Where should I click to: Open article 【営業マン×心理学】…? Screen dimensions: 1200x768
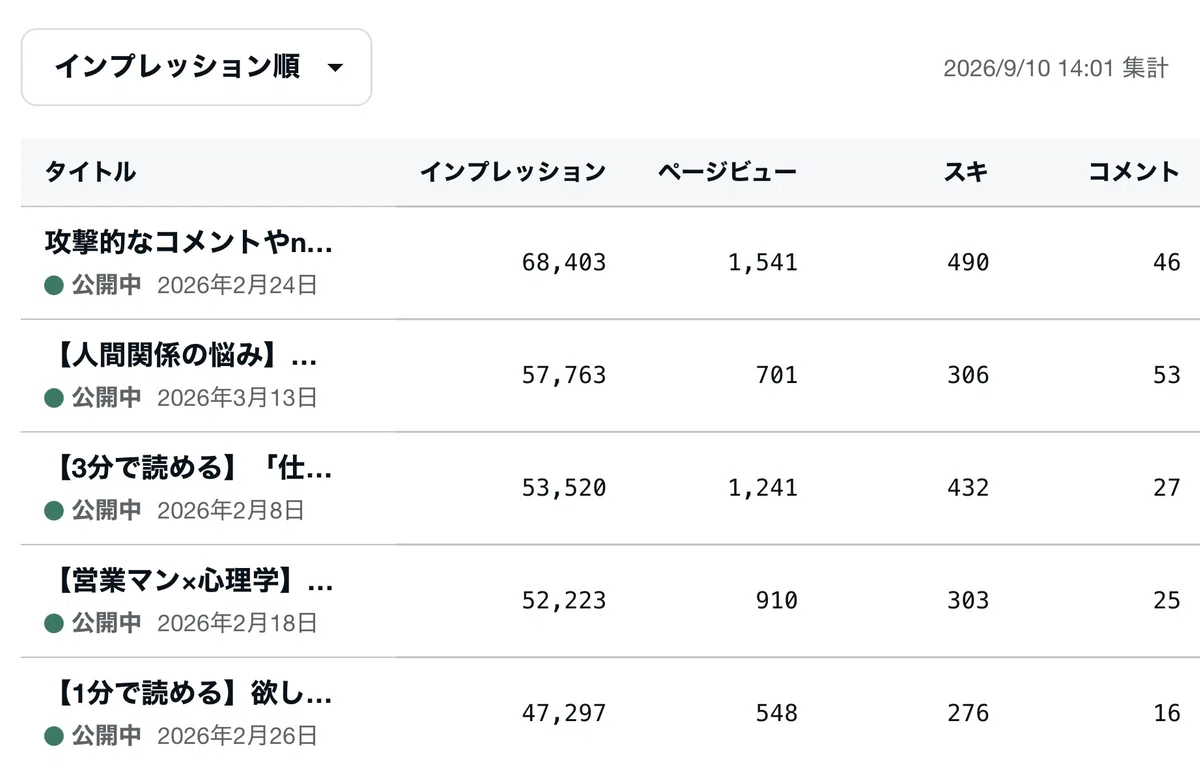pyautogui.click(x=189, y=581)
